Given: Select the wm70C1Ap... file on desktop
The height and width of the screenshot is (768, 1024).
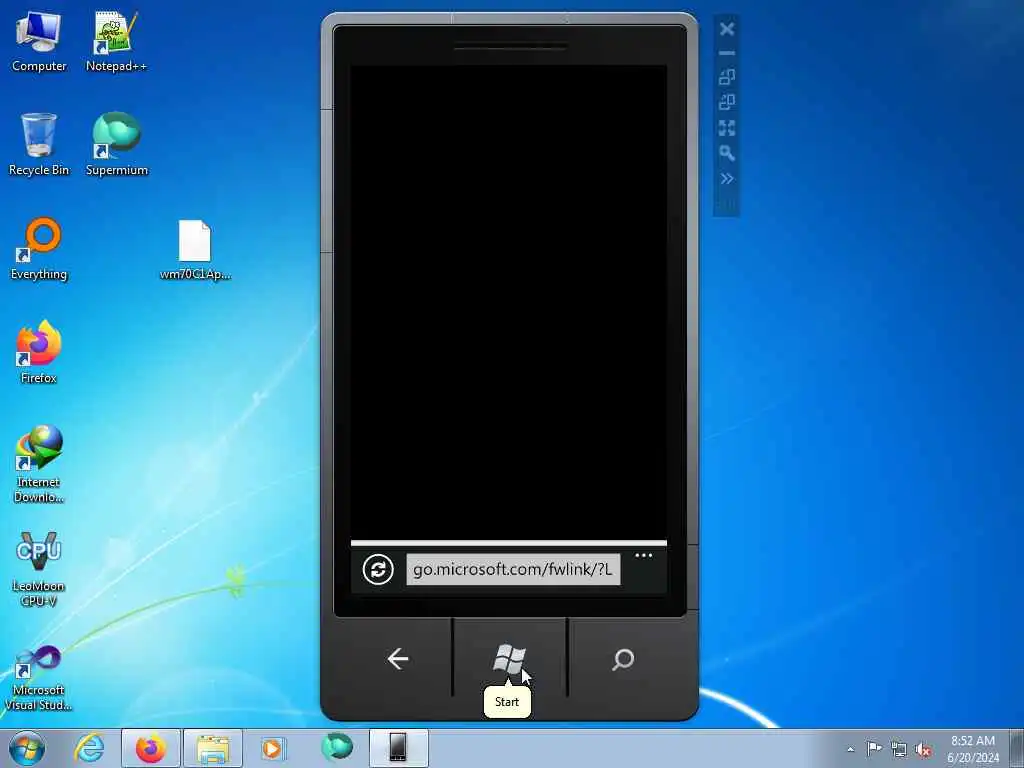Looking at the screenshot, I should [195, 250].
